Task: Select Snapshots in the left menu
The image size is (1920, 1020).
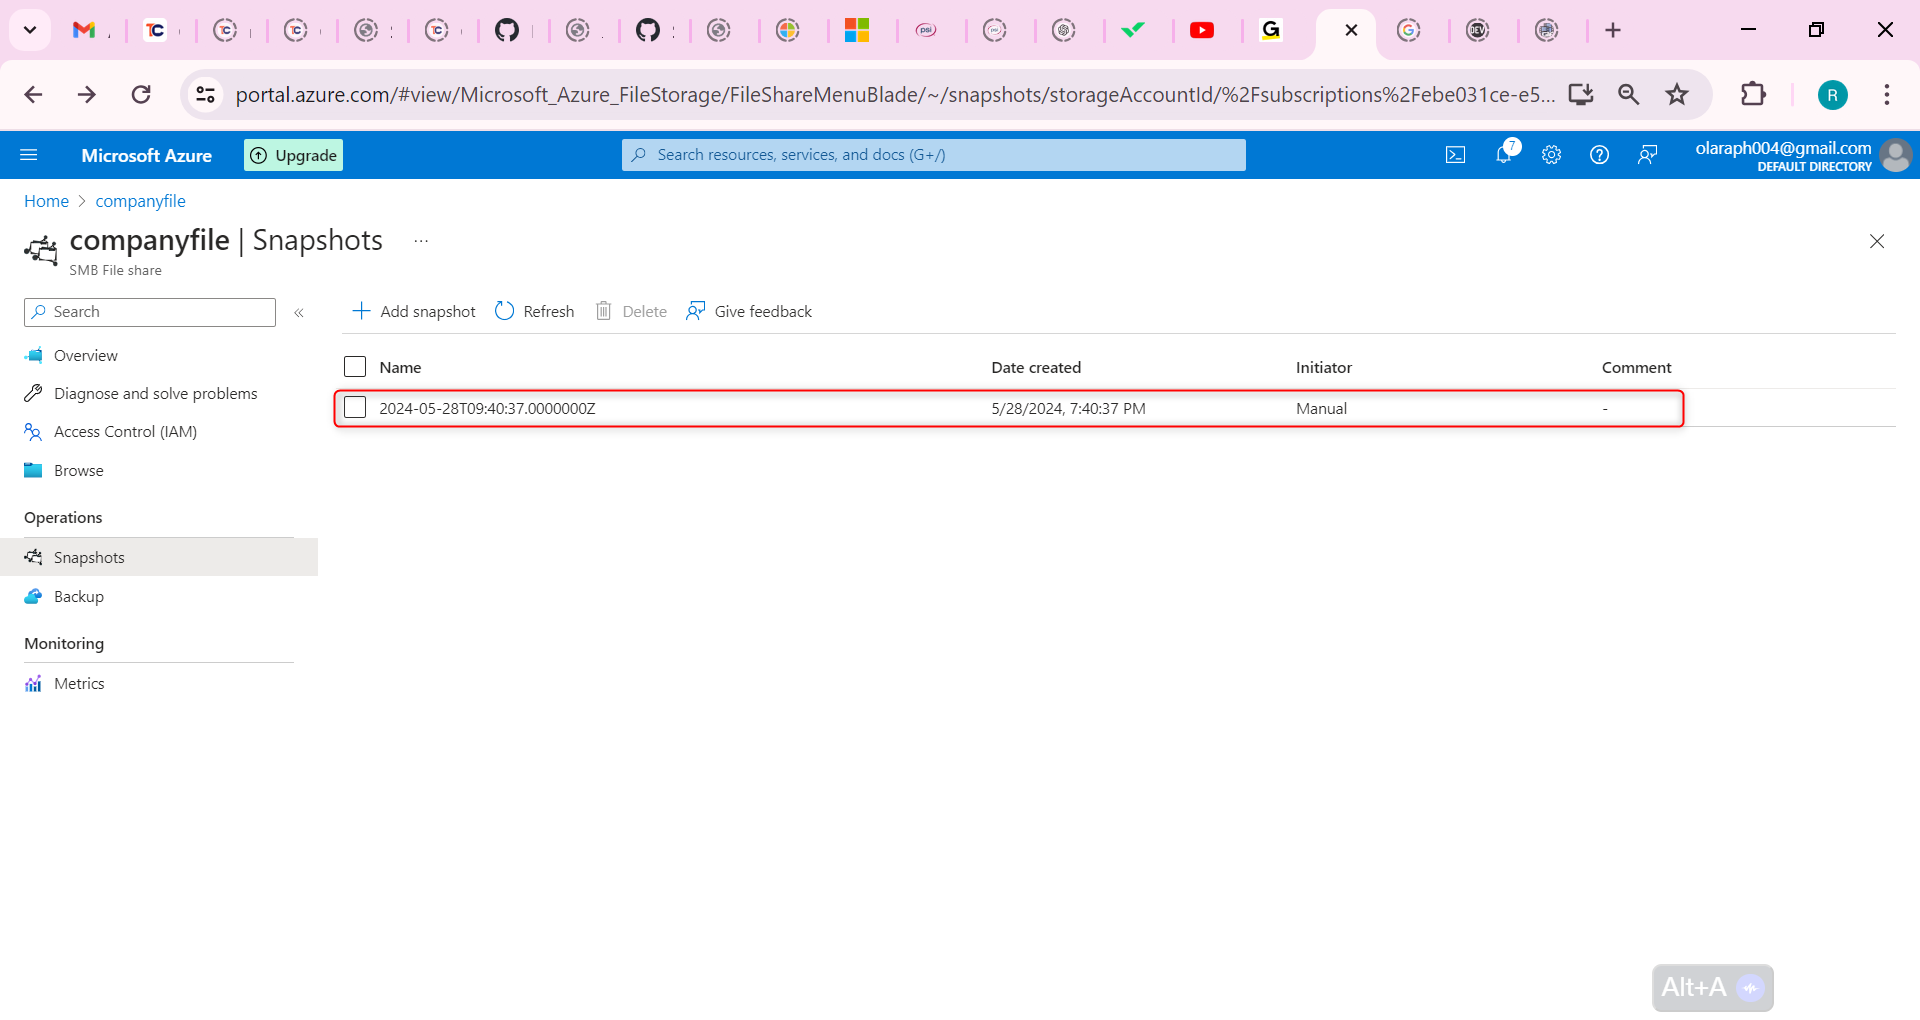Action: pyautogui.click(x=159, y=557)
